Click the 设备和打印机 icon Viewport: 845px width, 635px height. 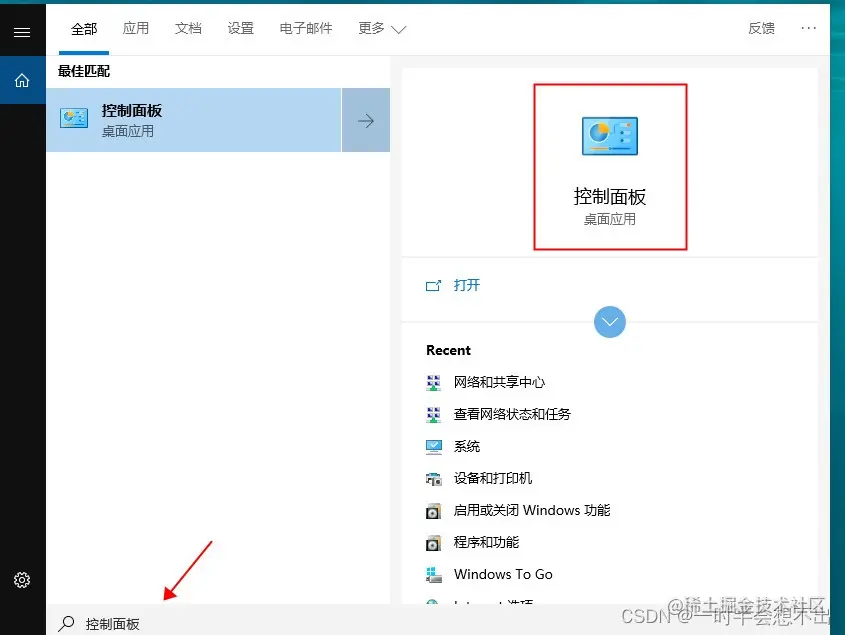[433, 479]
